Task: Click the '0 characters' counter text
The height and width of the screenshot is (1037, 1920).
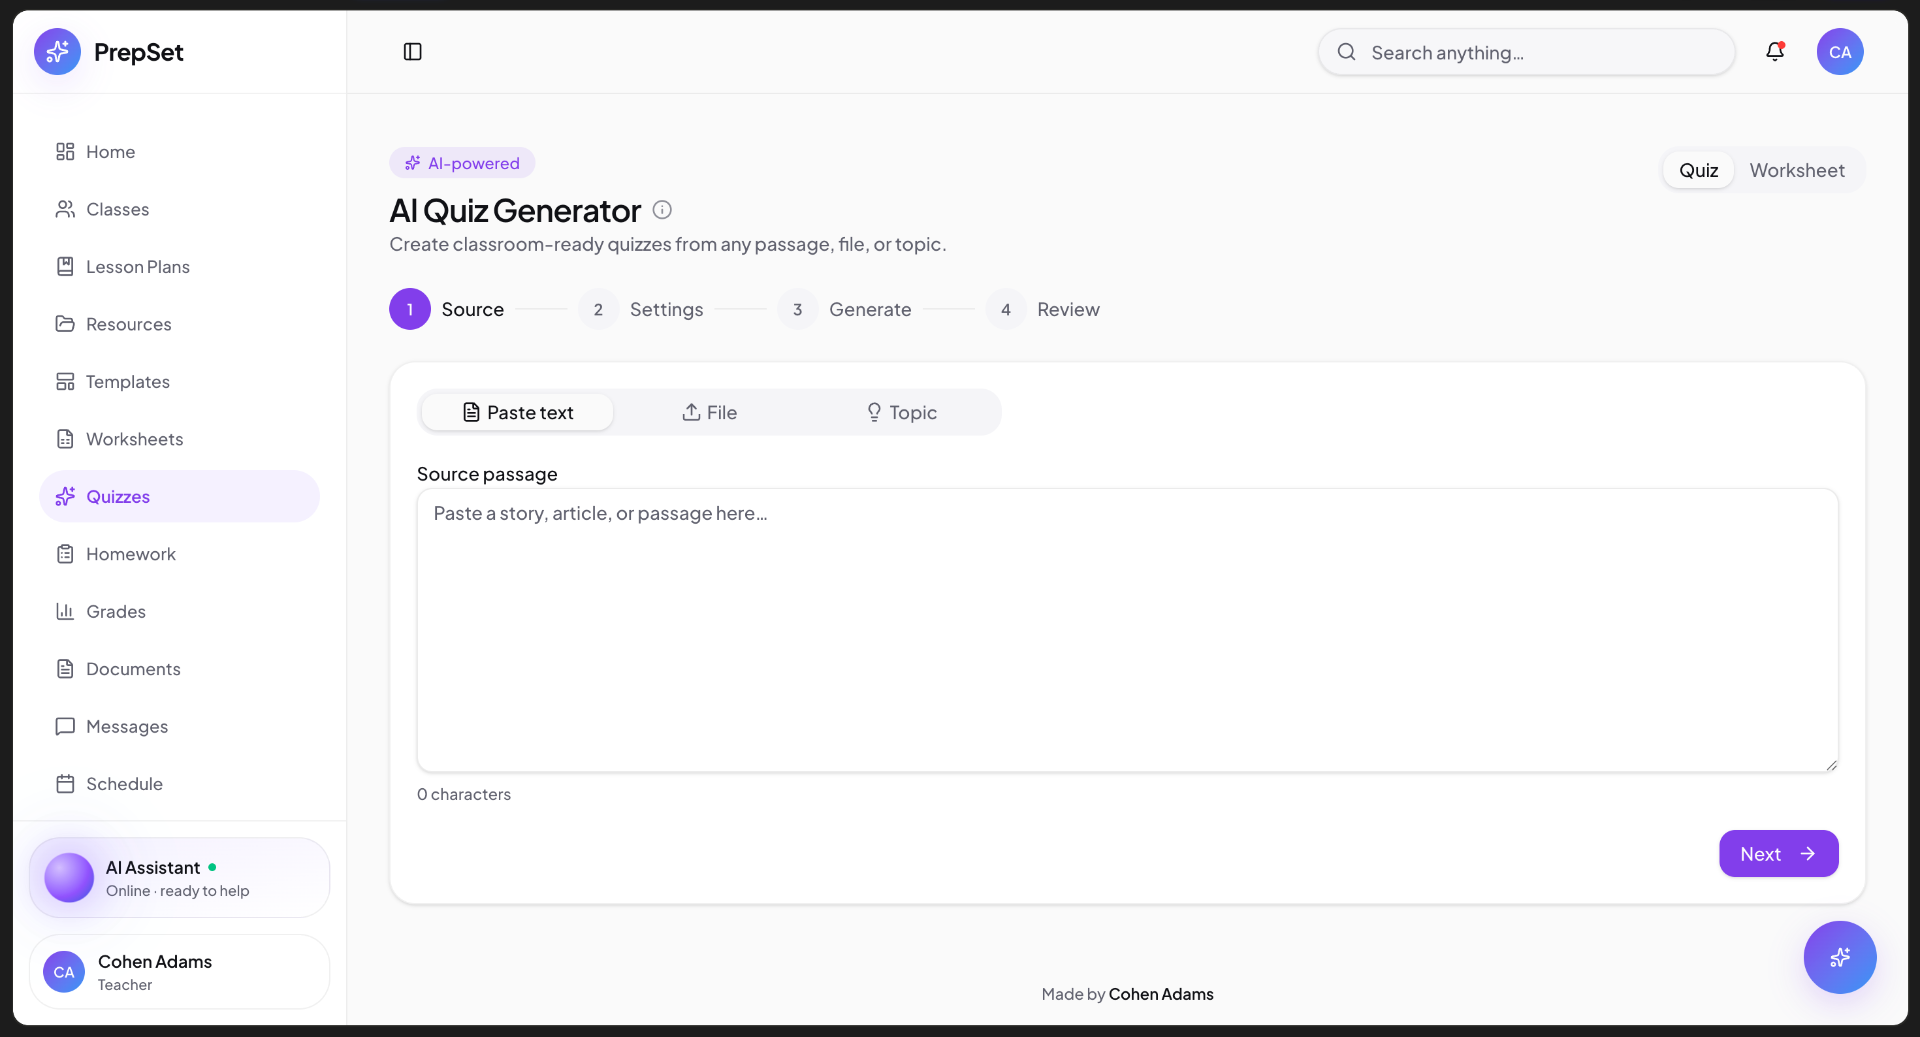Action: pos(464,794)
